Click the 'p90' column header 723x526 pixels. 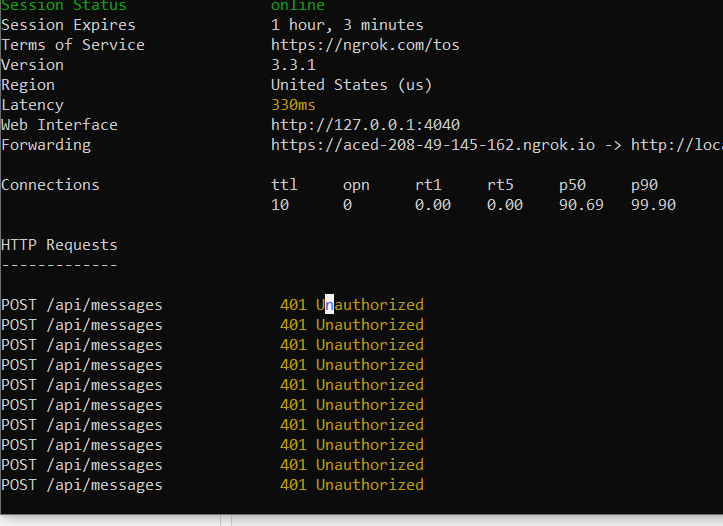pyautogui.click(x=644, y=186)
